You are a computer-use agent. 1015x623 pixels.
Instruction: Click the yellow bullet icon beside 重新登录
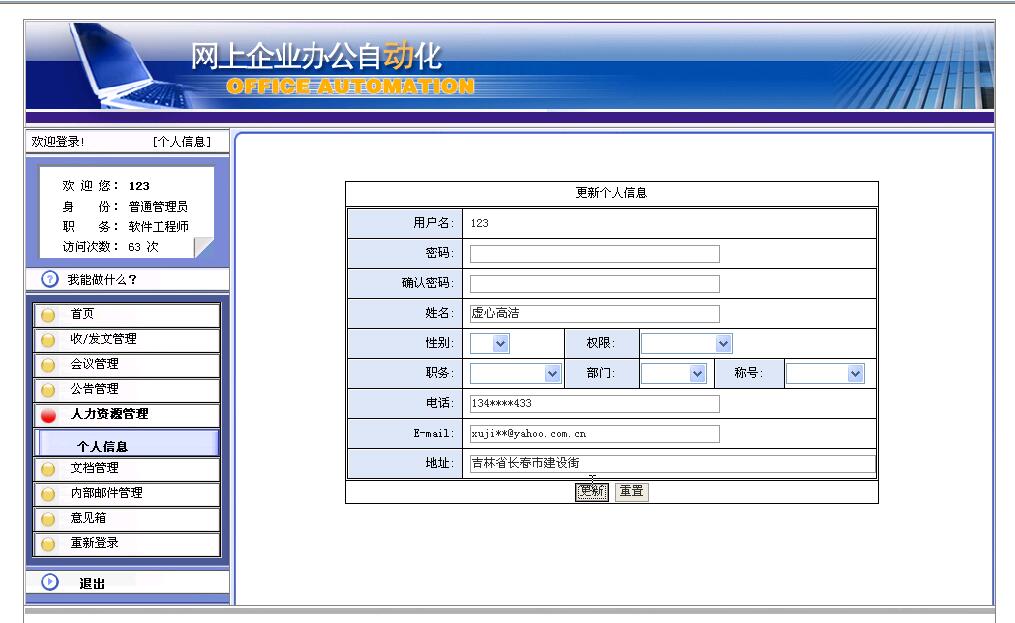pyautogui.click(x=47, y=544)
